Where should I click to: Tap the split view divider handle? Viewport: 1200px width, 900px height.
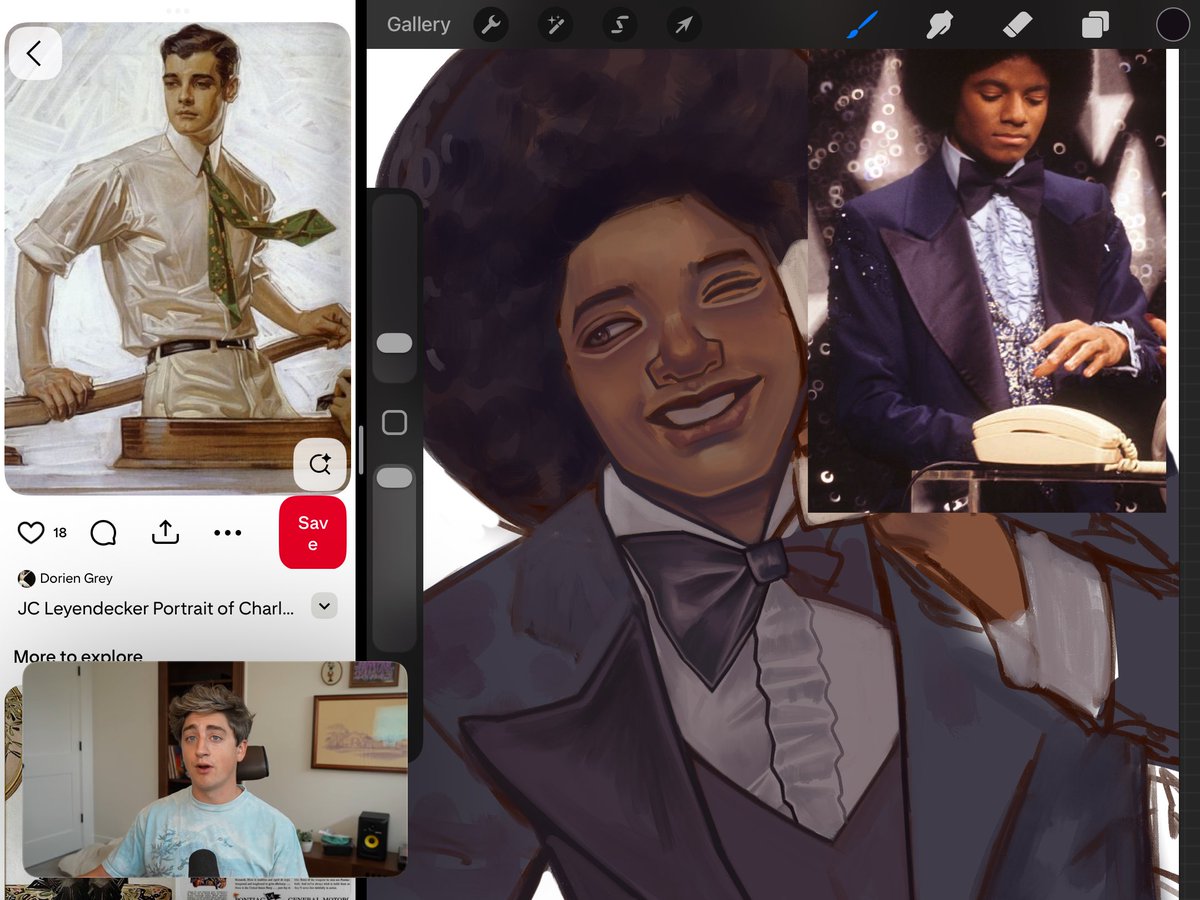[360, 450]
